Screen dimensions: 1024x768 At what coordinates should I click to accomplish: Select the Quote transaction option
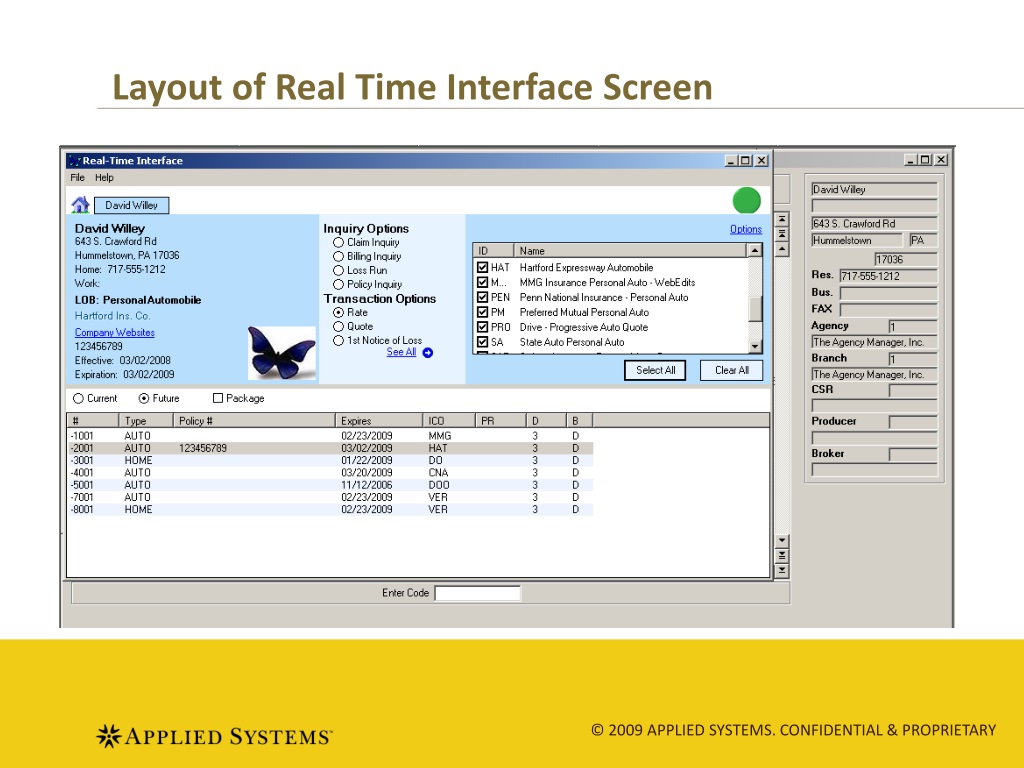[338, 327]
